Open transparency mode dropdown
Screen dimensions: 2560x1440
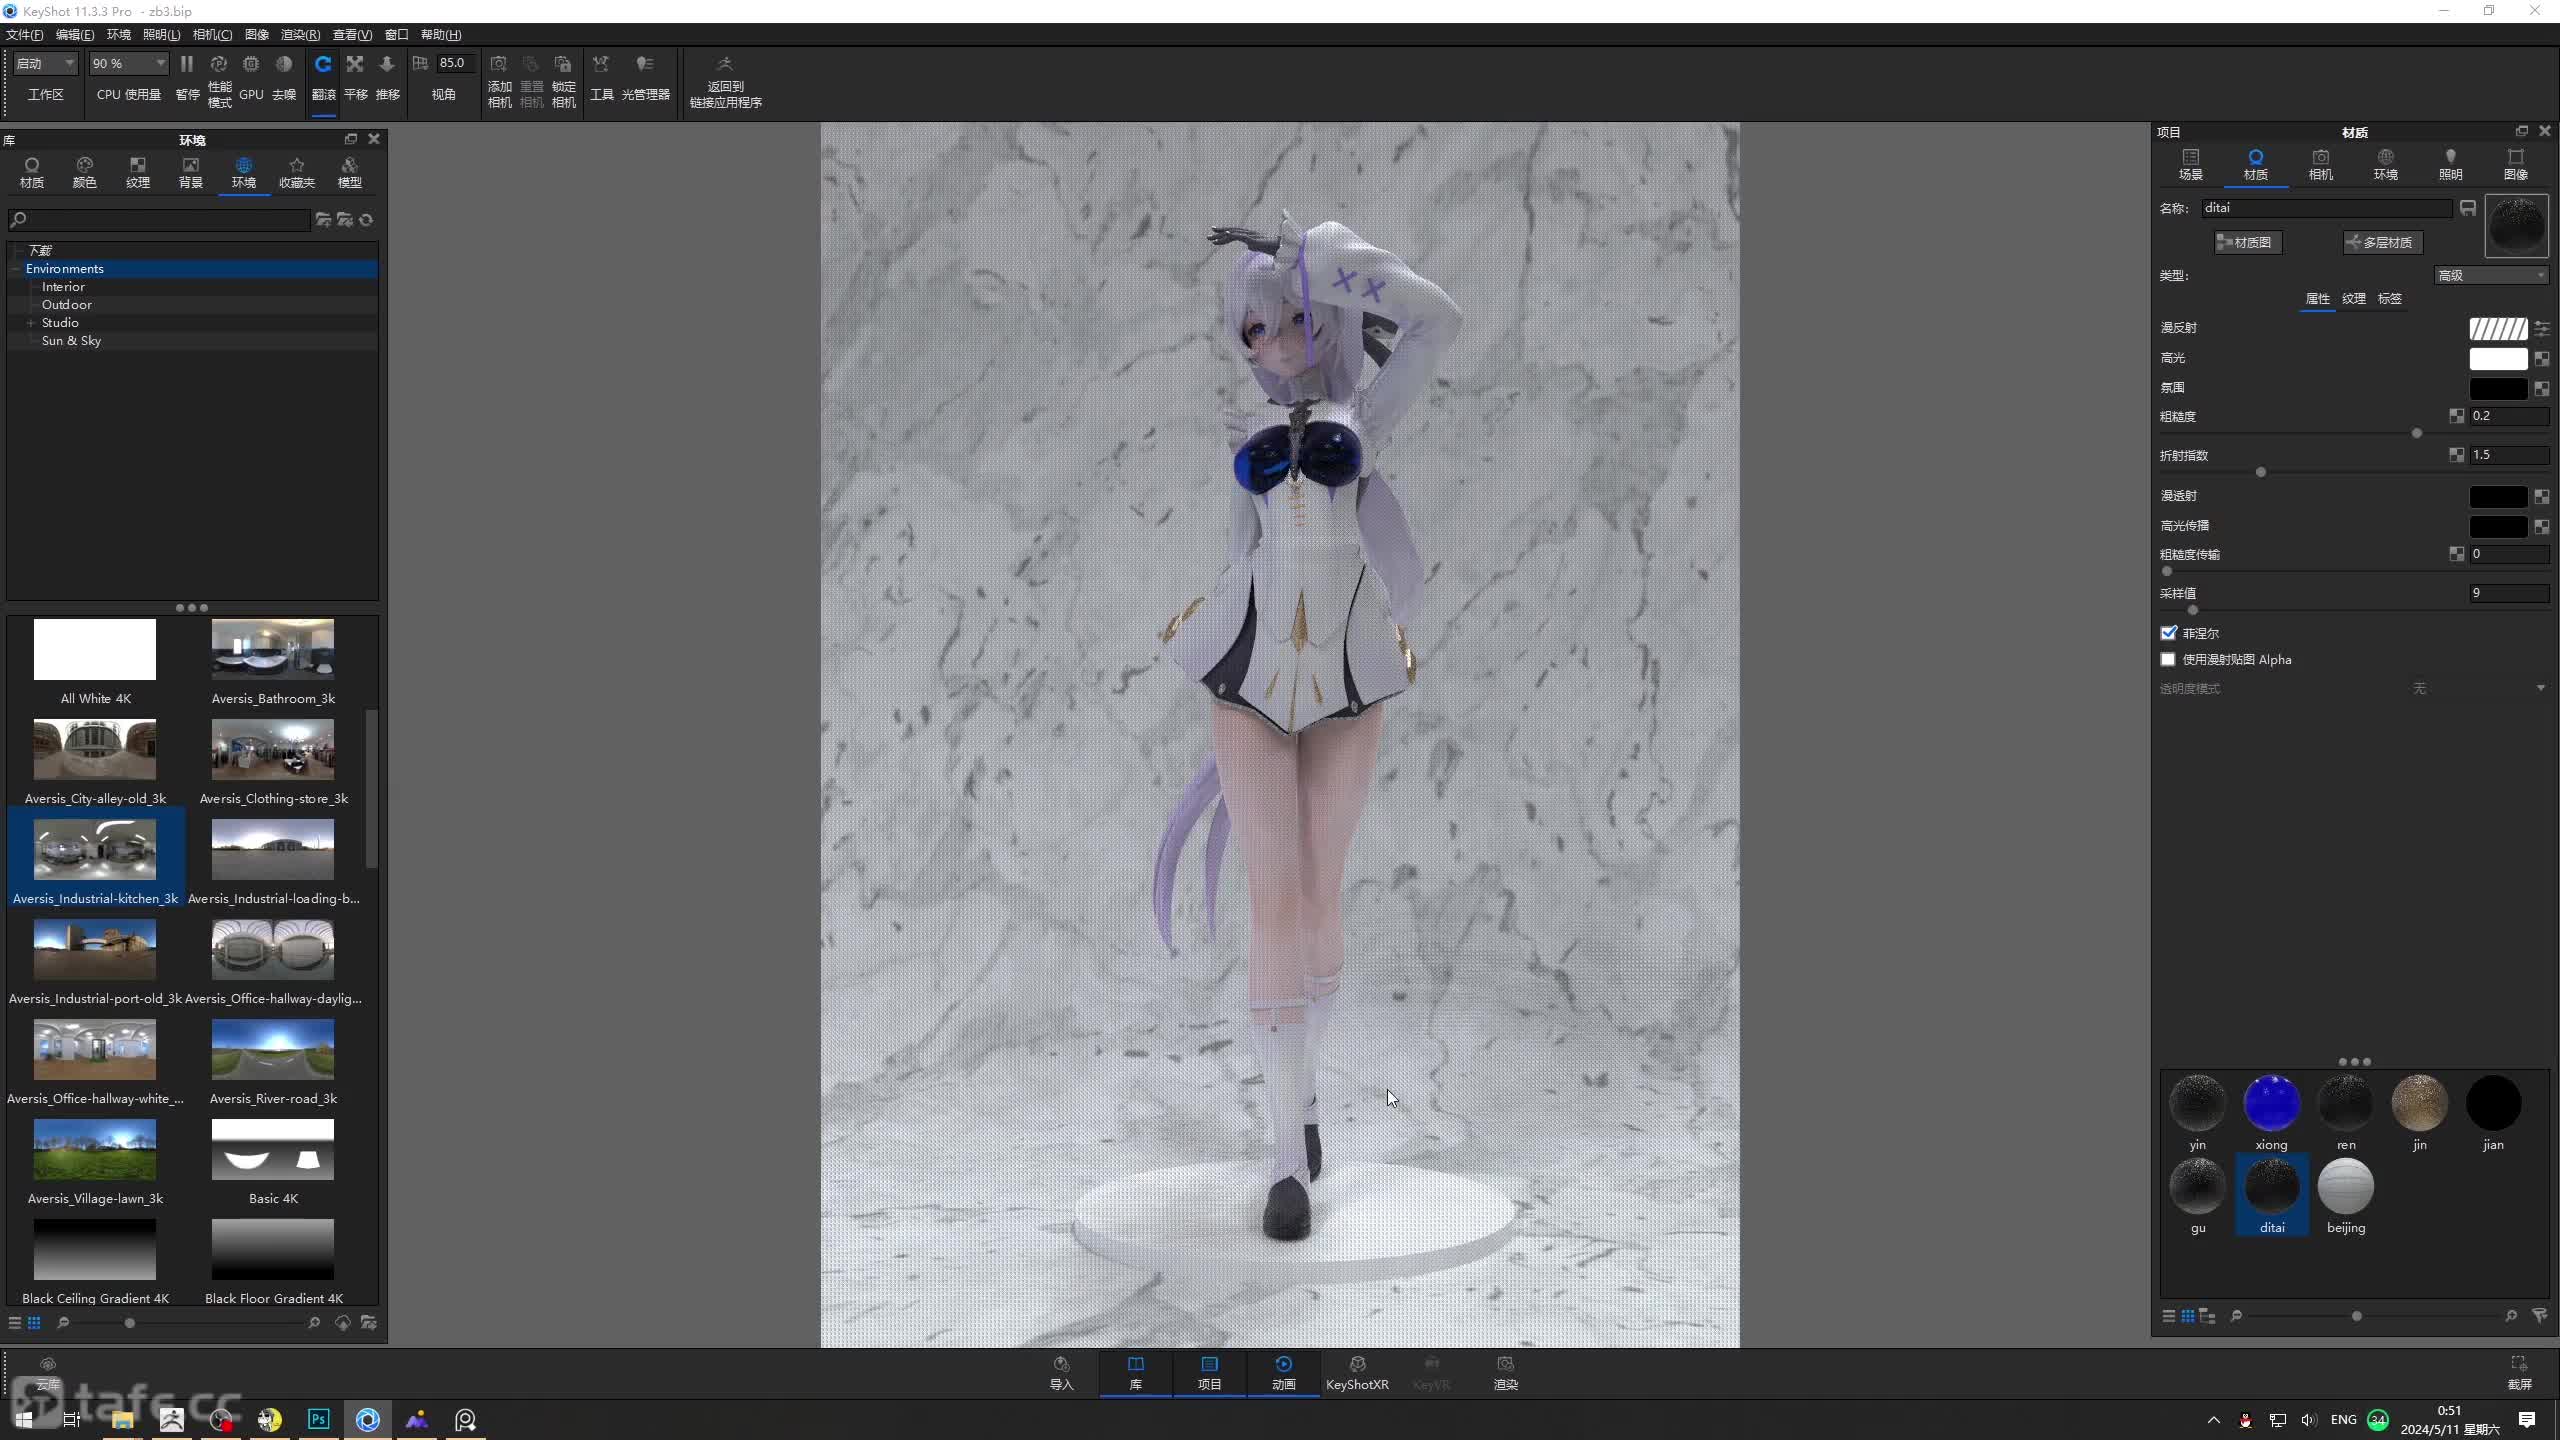click(2480, 689)
